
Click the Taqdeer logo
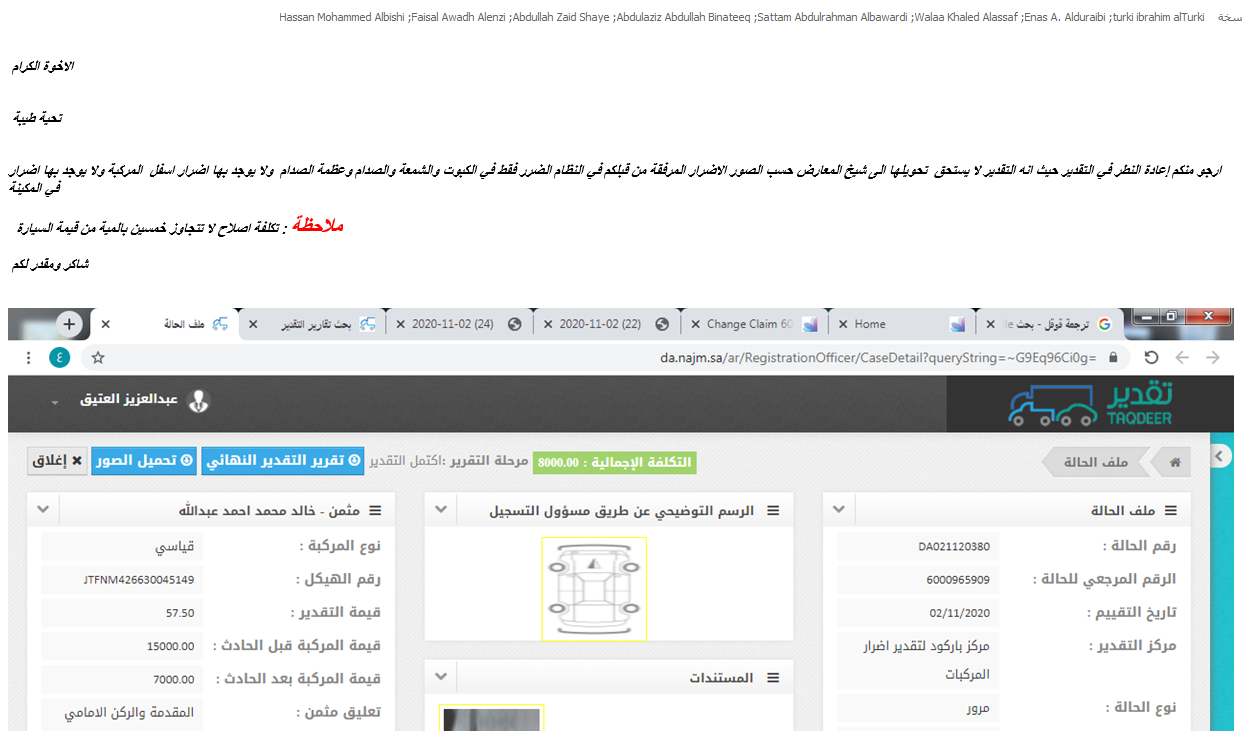[1090, 404]
